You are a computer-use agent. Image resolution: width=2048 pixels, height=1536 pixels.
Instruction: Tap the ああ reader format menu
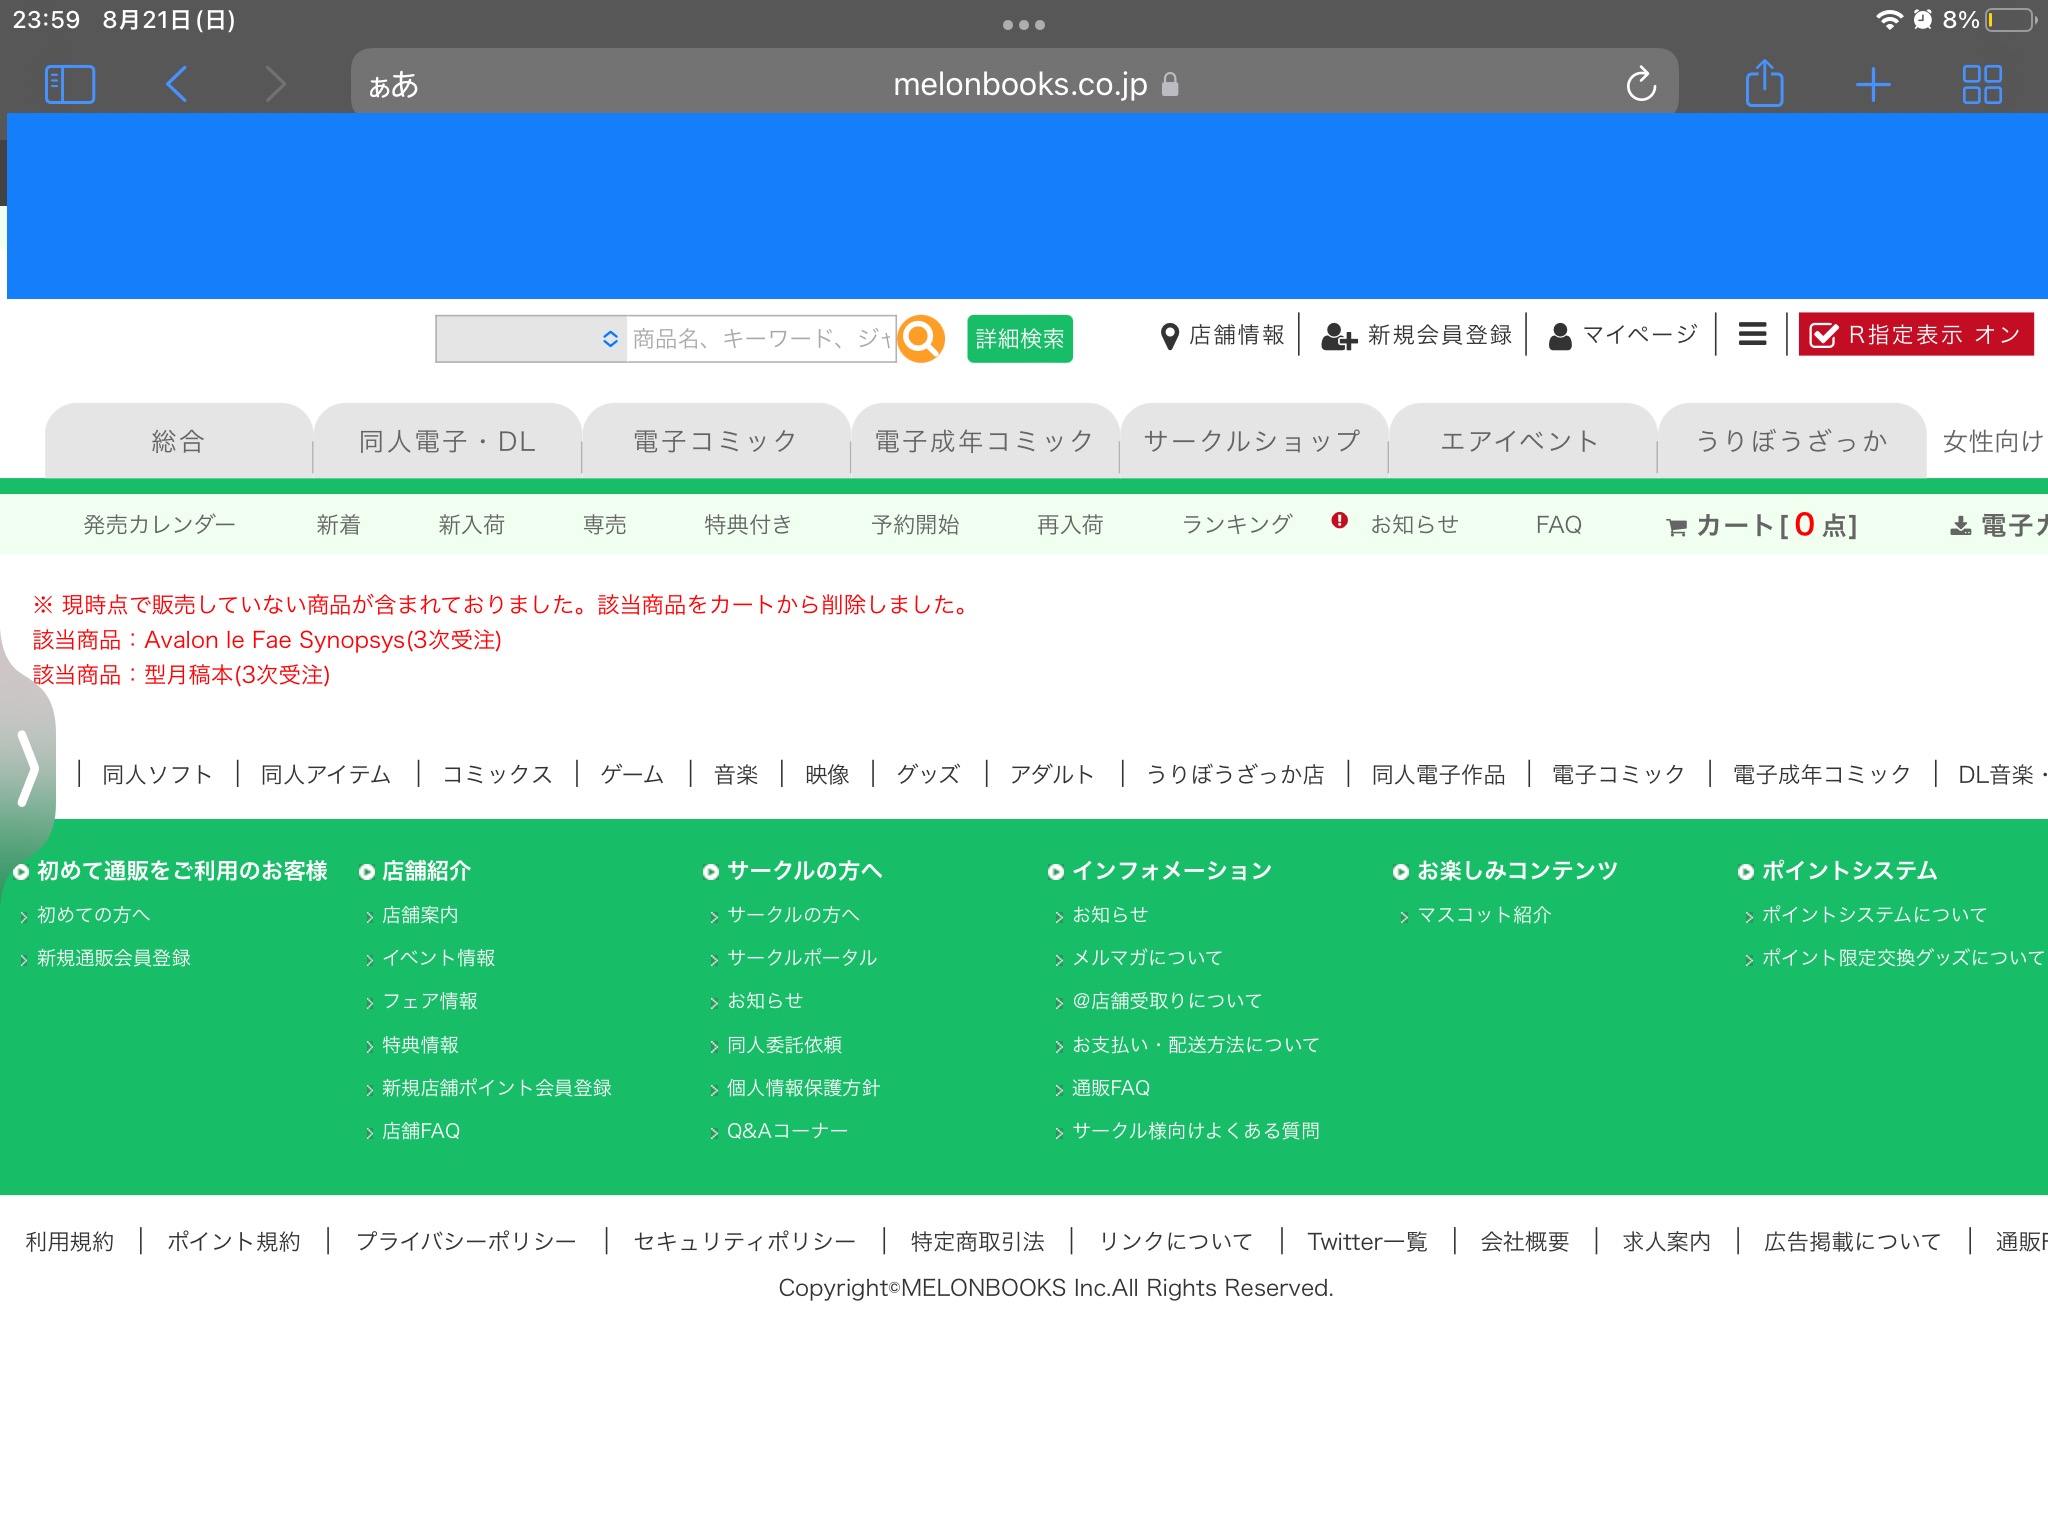[x=393, y=85]
